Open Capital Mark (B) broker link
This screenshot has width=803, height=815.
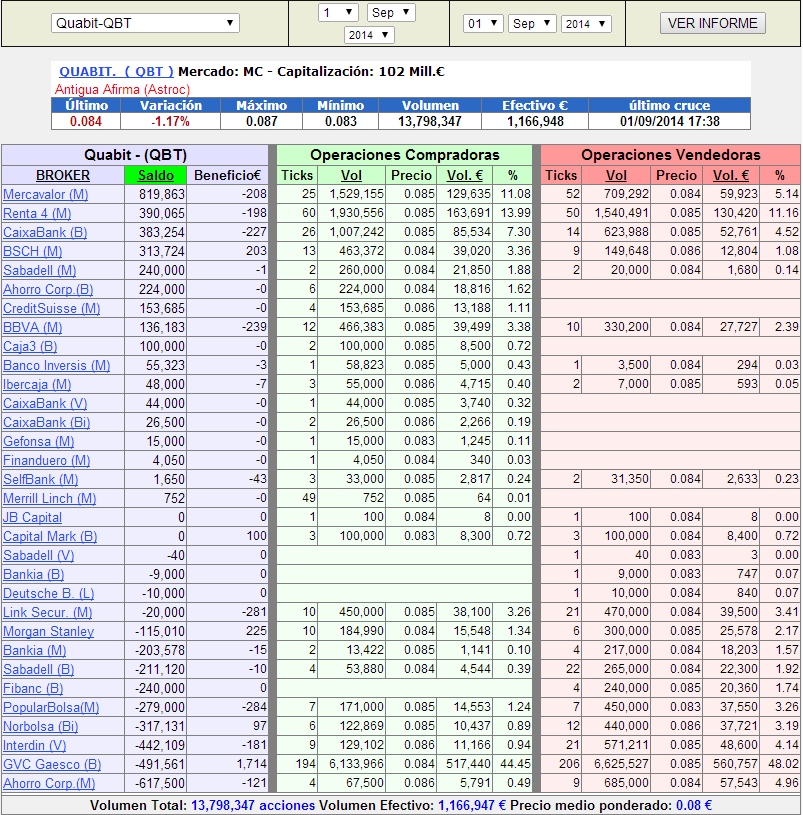[x=50, y=536]
